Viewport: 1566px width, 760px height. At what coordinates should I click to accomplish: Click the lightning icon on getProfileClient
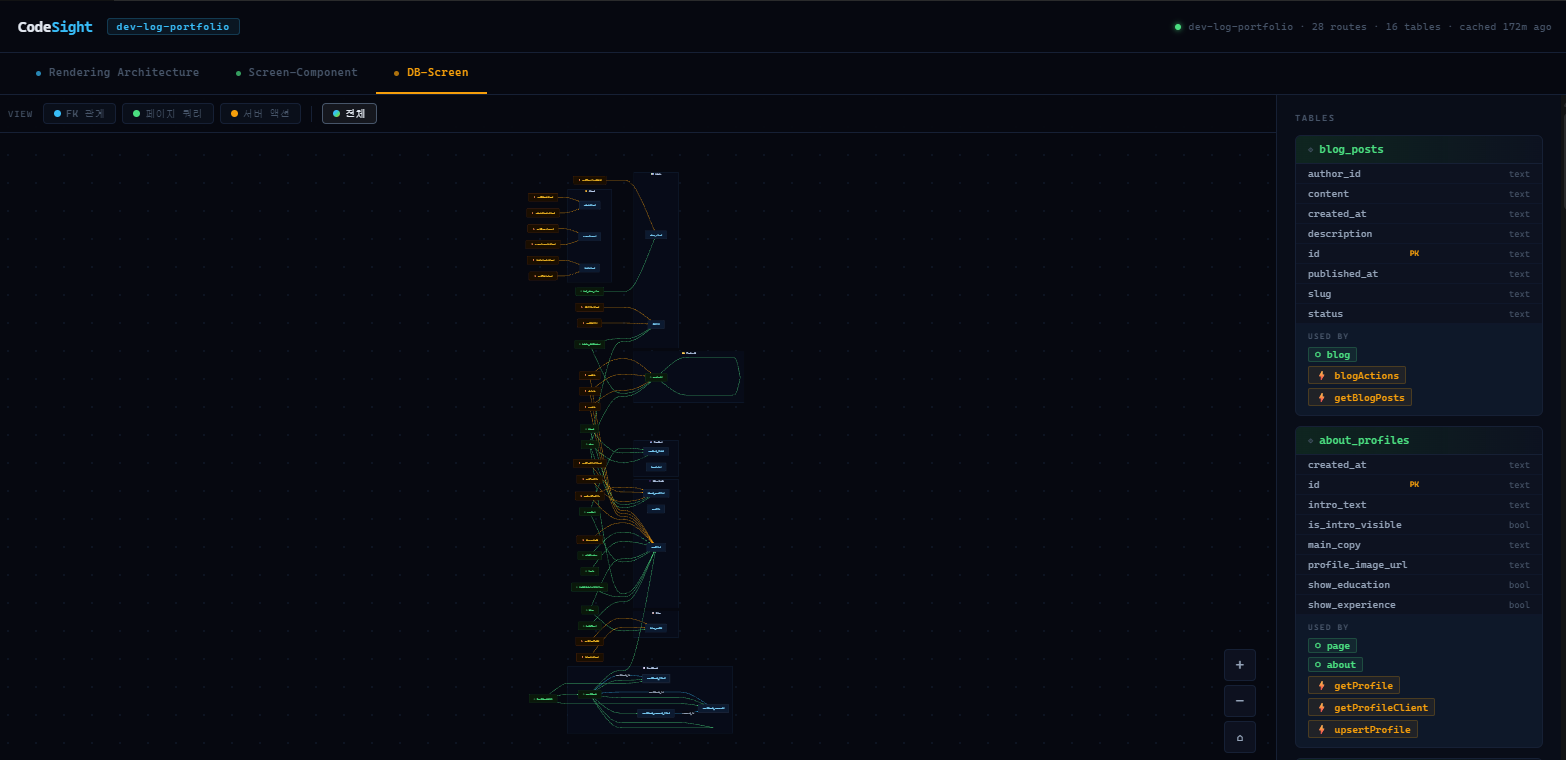pyautogui.click(x=1322, y=708)
